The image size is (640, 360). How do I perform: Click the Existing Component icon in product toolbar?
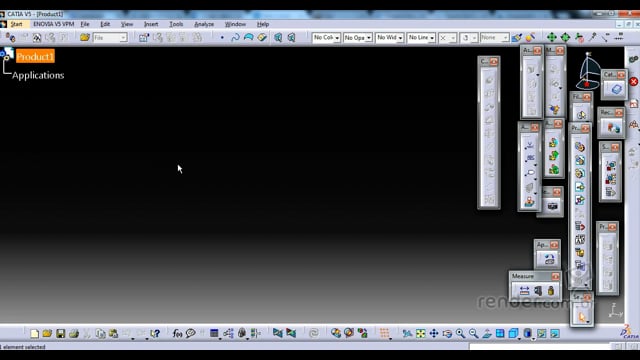click(580, 187)
